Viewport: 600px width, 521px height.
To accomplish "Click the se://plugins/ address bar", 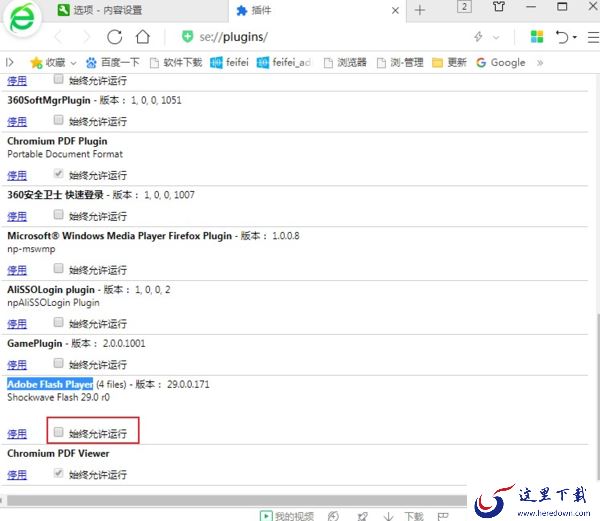I will point(233,37).
